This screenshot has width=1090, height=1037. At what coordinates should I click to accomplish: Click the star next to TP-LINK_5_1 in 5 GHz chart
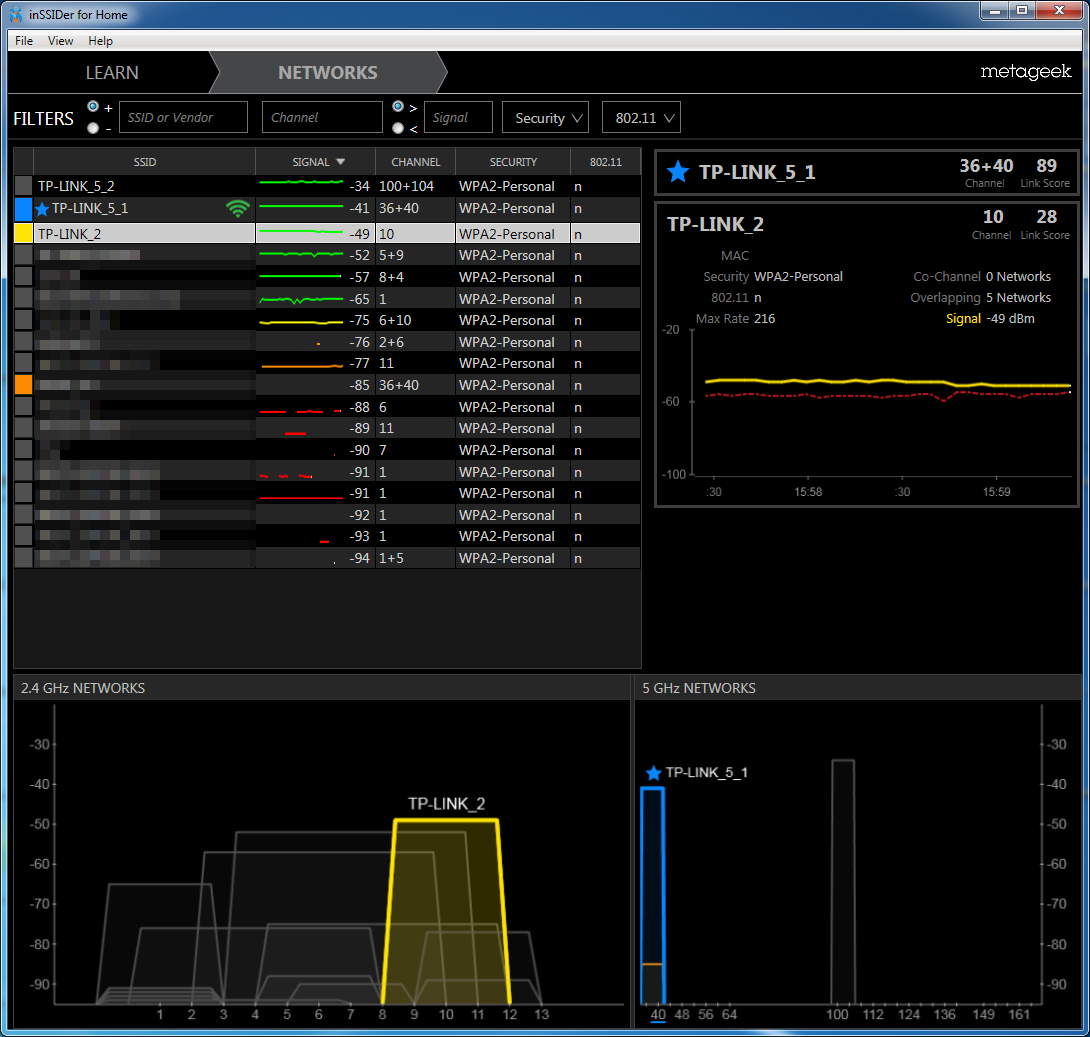click(653, 773)
